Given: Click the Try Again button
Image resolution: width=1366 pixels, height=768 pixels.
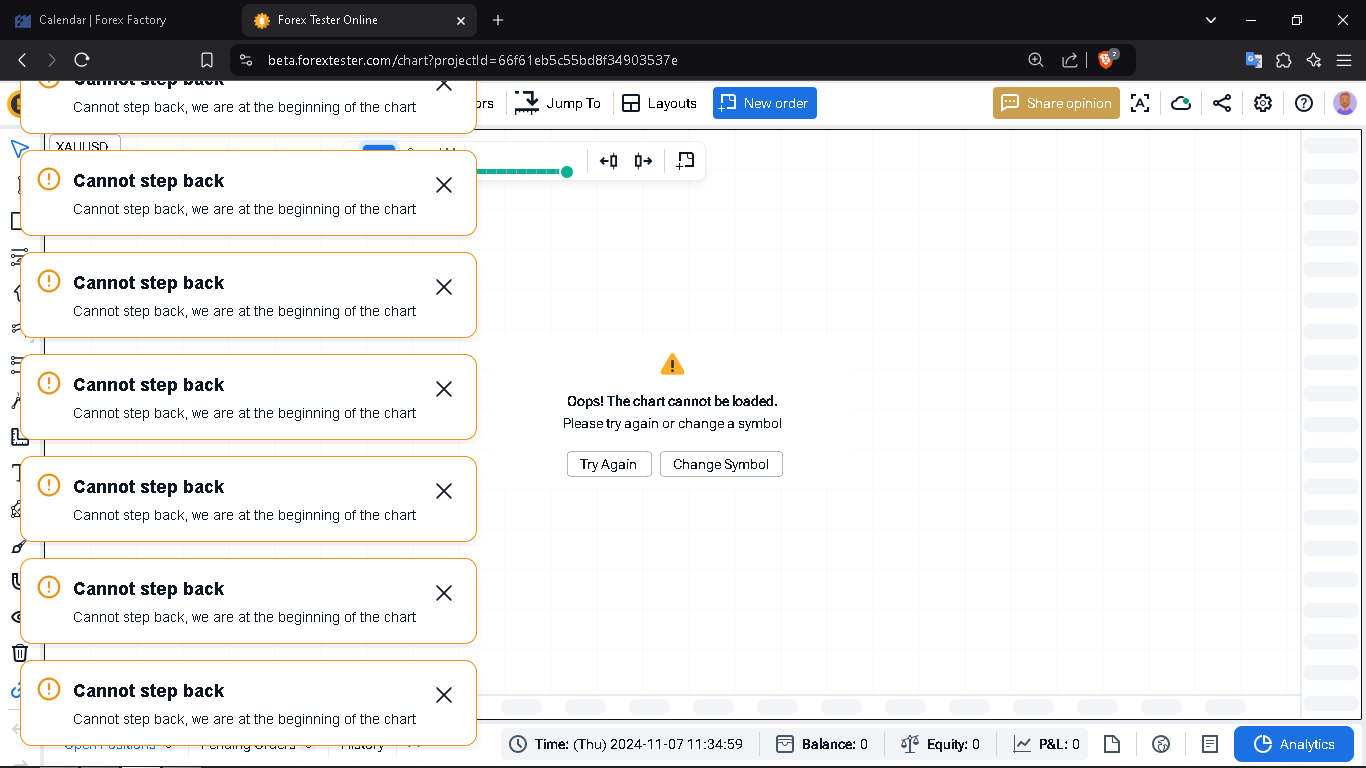Looking at the screenshot, I should point(609,464).
